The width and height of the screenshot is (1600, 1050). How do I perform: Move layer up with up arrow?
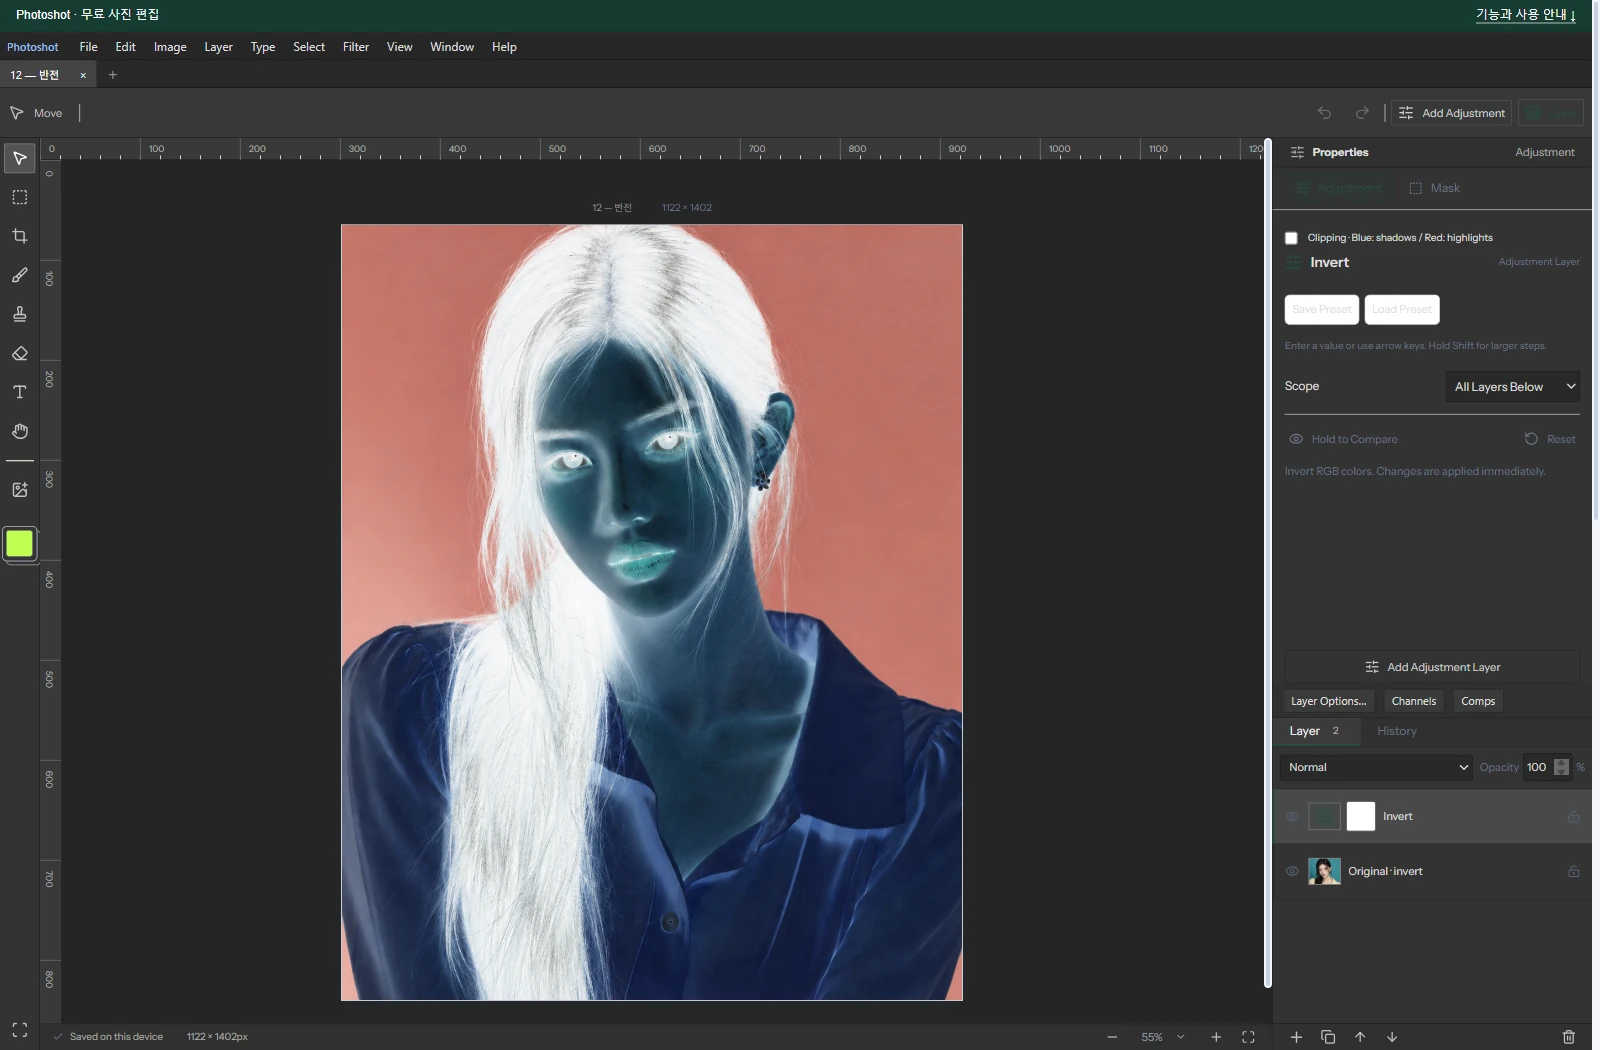coord(1360,1037)
